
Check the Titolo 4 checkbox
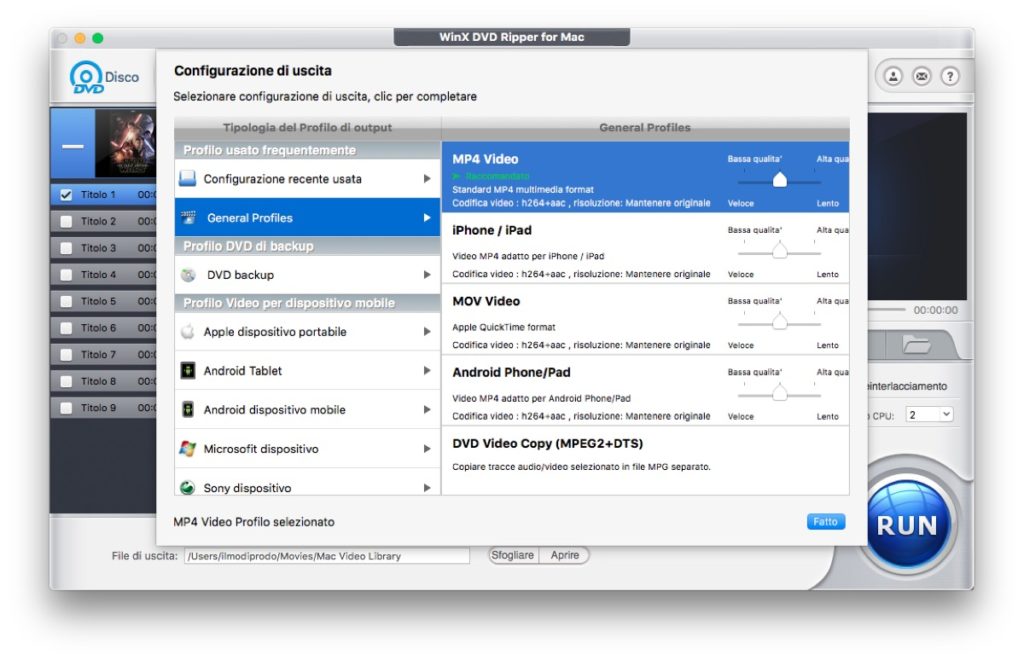point(66,275)
